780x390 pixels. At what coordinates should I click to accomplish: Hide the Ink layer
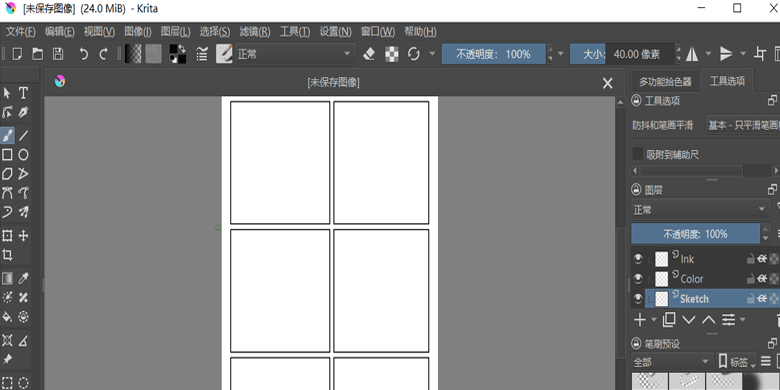tap(638, 259)
